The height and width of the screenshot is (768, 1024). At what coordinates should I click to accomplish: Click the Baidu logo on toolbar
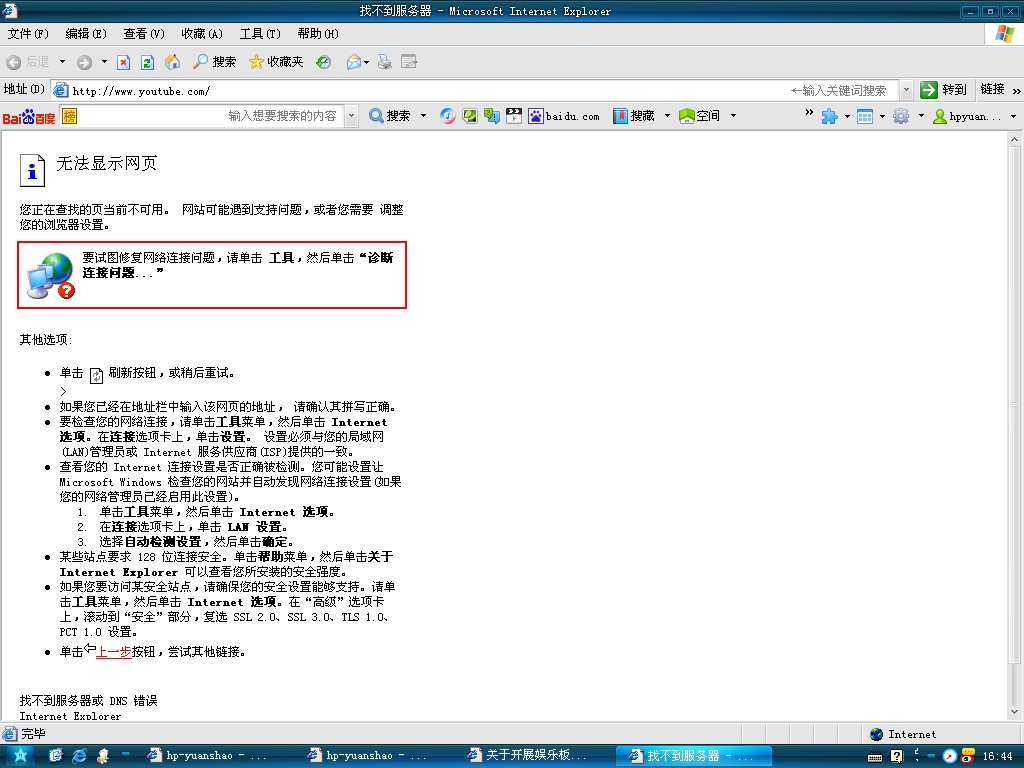(x=29, y=116)
